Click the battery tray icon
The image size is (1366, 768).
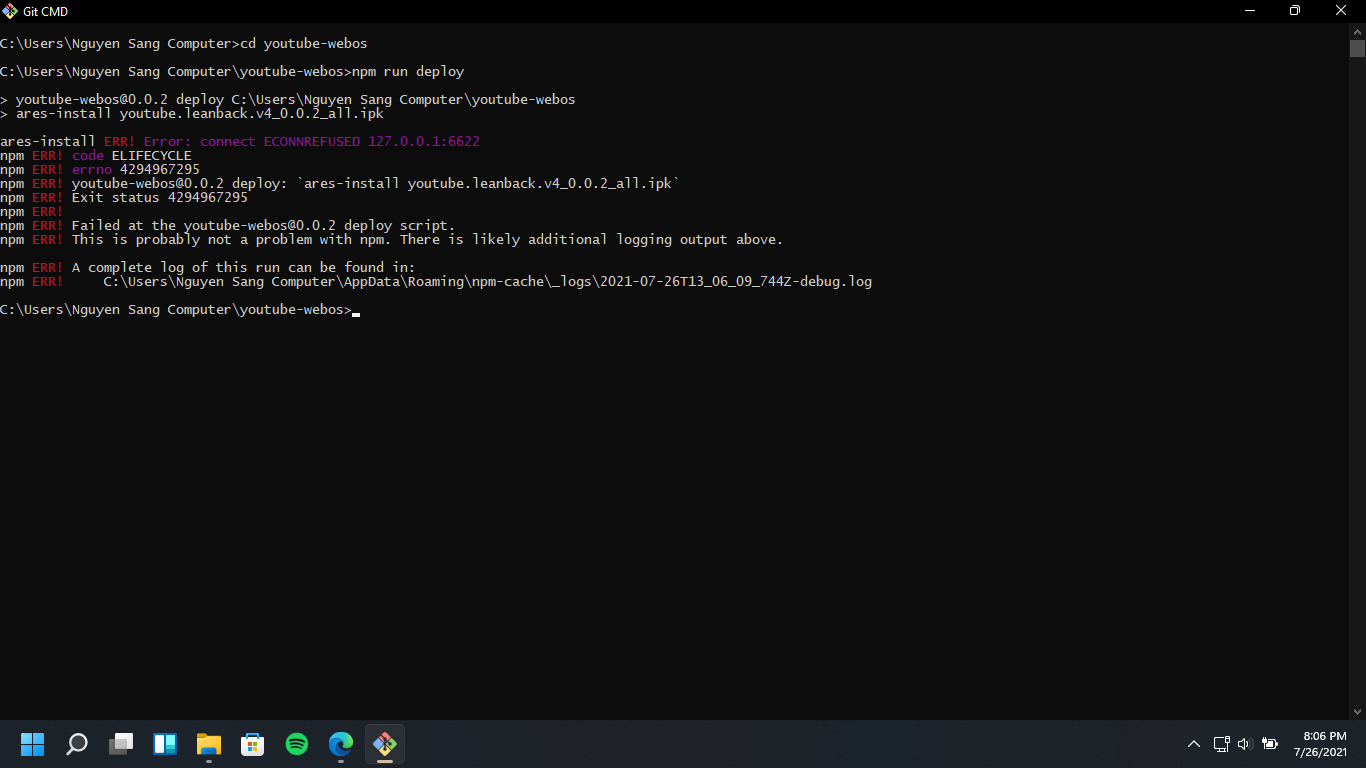click(1270, 744)
